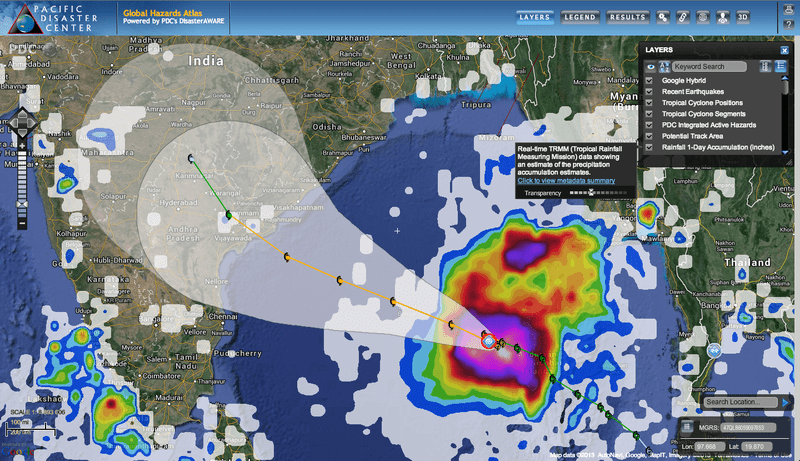The width and height of the screenshot is (800, 461).
Task: Toggle the Tropical Cyclone Positions checkbox
Action: (x=650, y=102)
